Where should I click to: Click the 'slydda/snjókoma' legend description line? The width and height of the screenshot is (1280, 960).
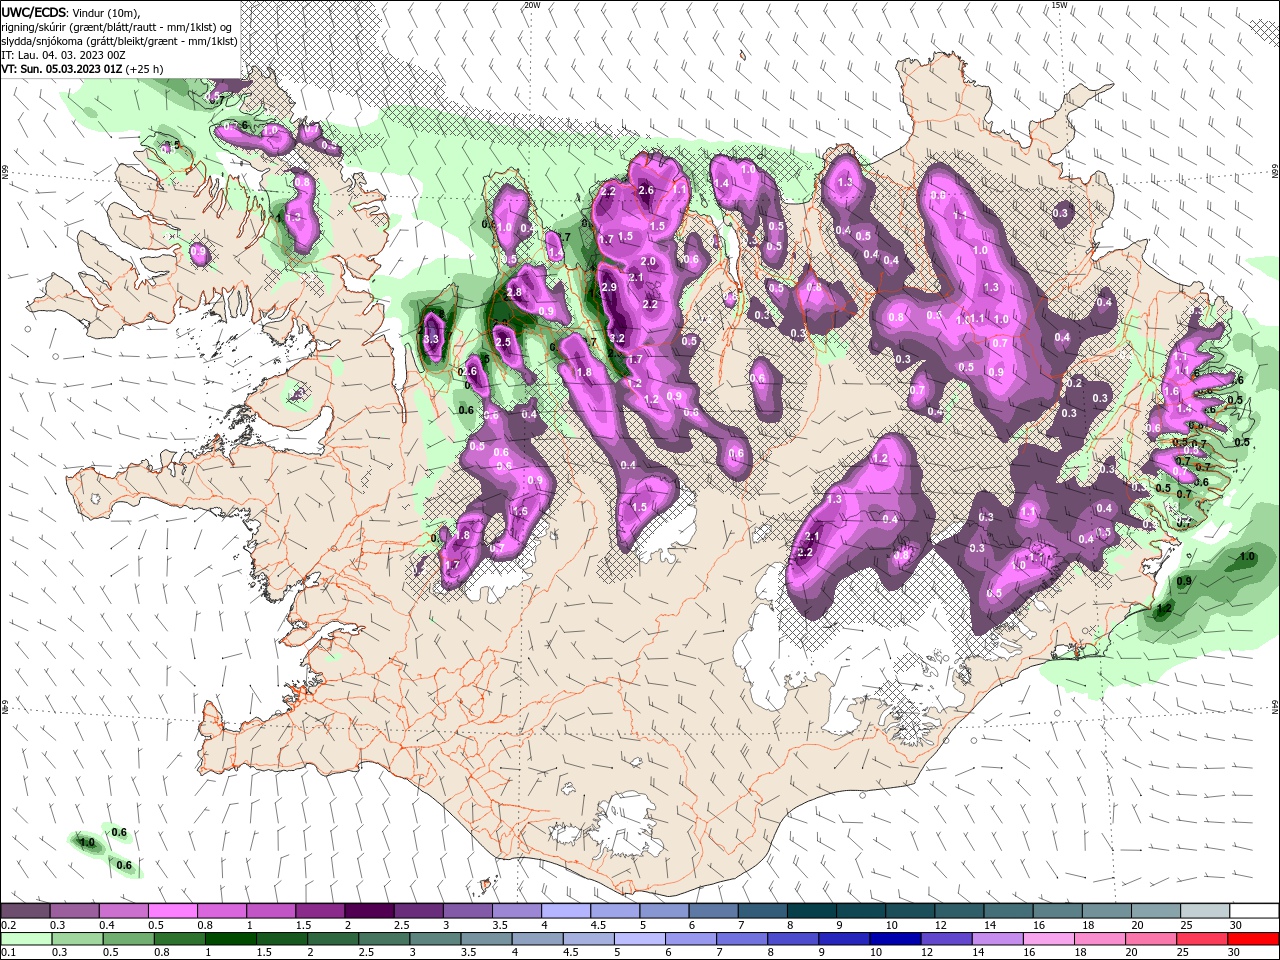(x=118, y=41)
